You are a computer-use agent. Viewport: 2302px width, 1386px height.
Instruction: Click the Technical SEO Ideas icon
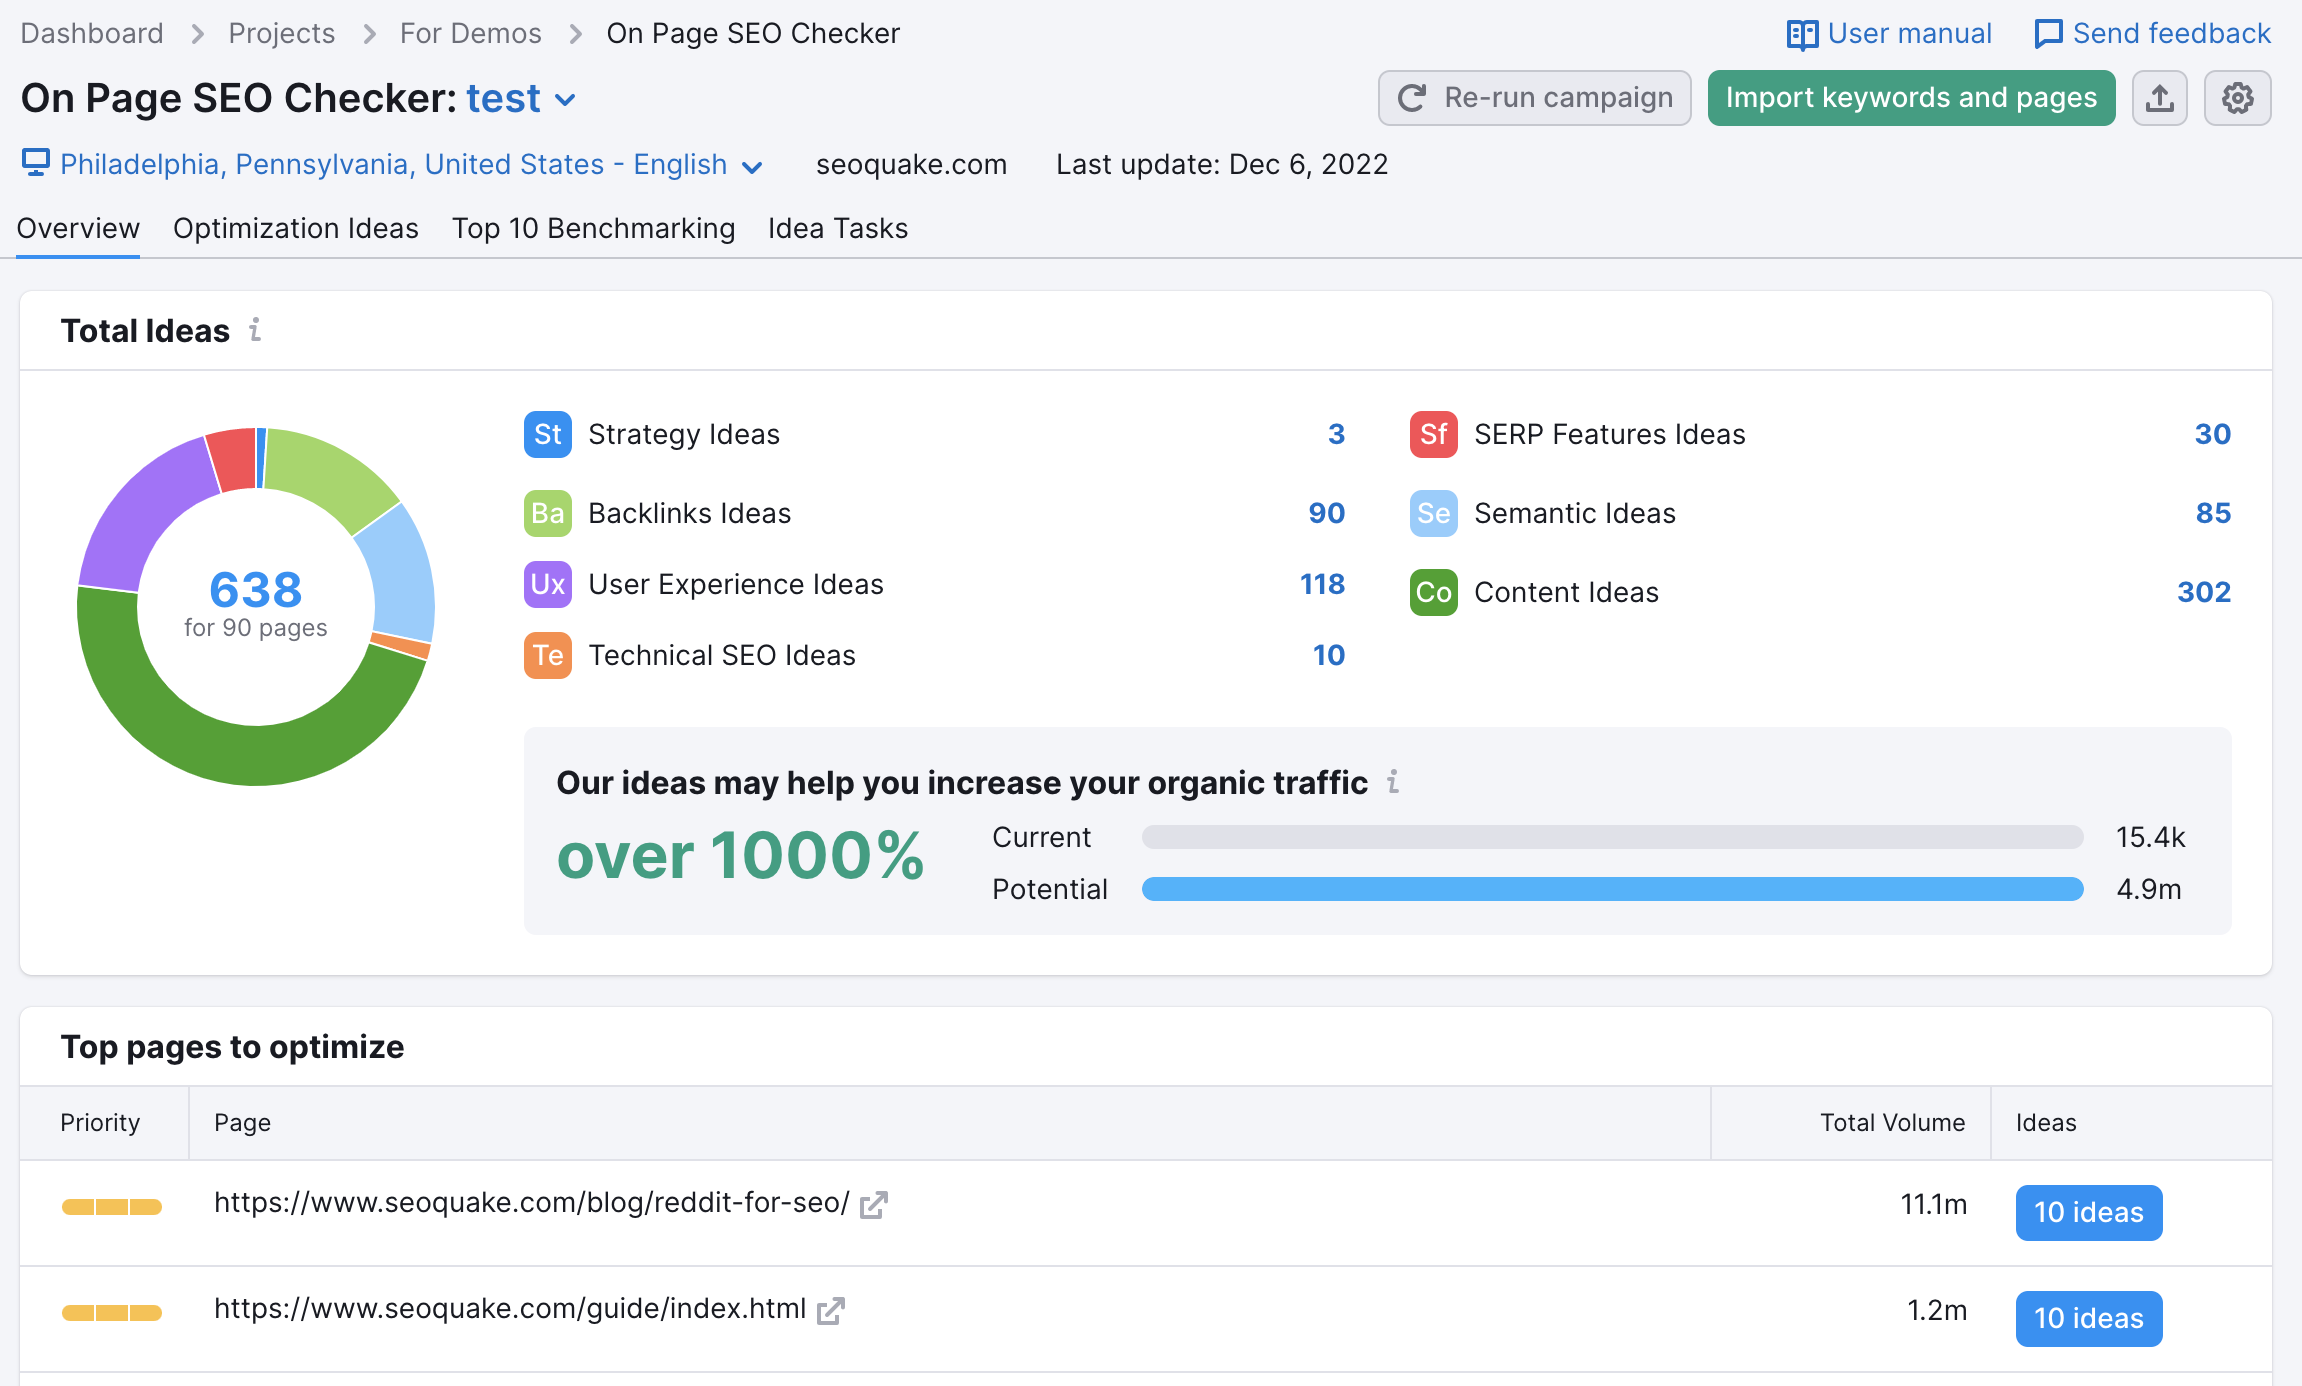(x=546, y=656)
